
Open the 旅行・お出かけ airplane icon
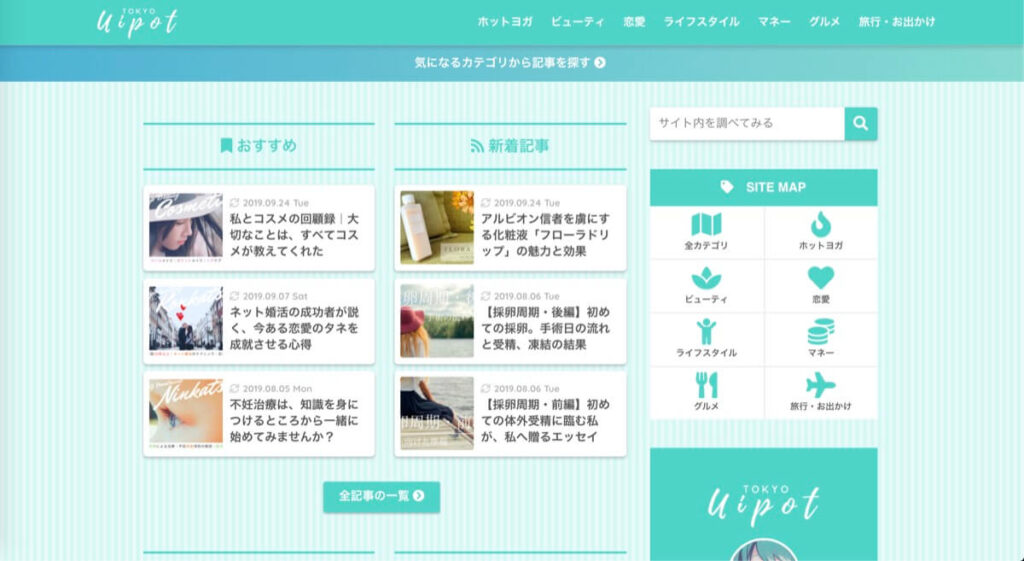821,385
